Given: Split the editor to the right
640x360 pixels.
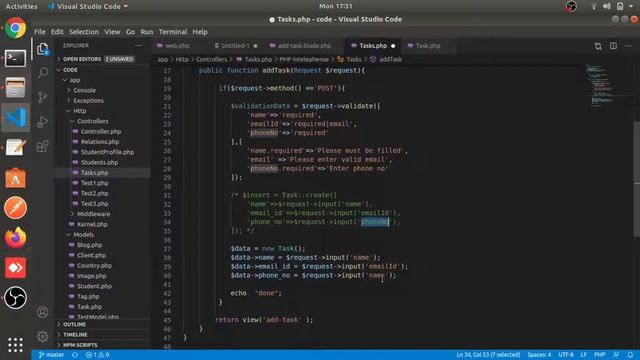Looking at the screenshot, I should coord(613,46).
